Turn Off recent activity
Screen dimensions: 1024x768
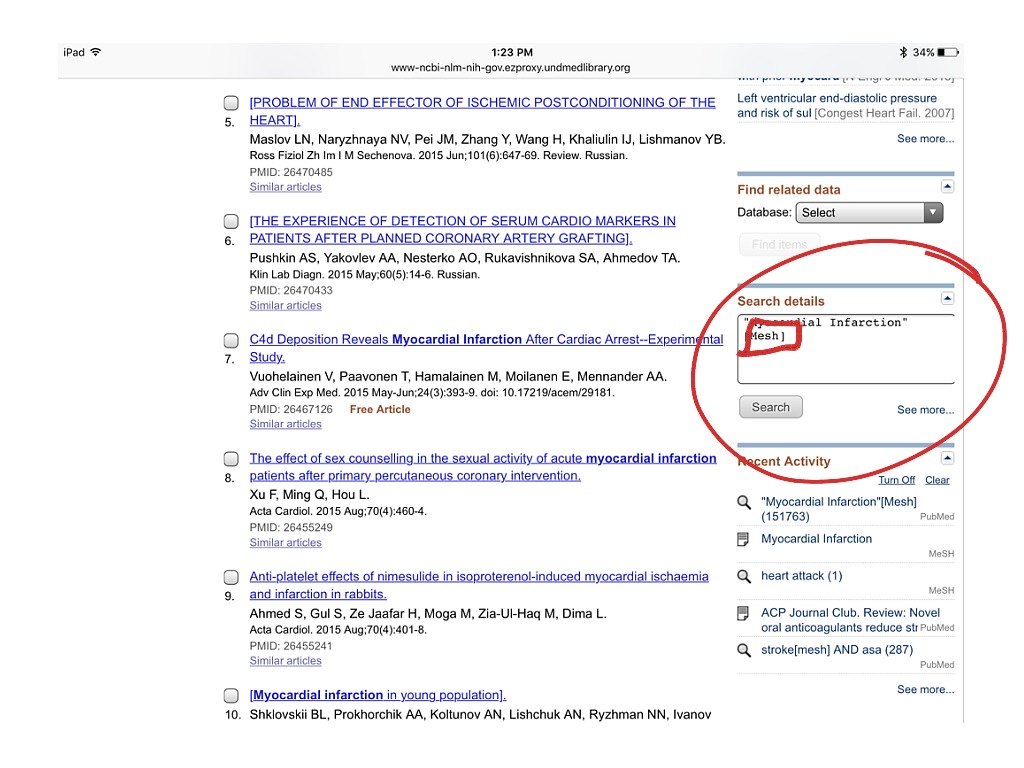coord(896,480)
